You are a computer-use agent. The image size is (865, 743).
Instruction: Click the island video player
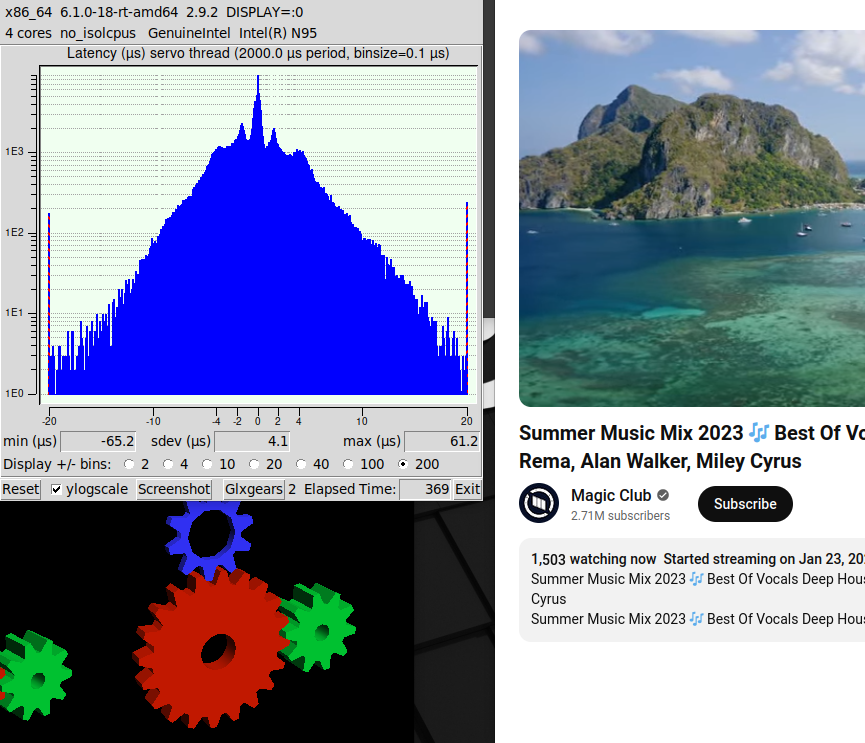[x=692, y=218]
